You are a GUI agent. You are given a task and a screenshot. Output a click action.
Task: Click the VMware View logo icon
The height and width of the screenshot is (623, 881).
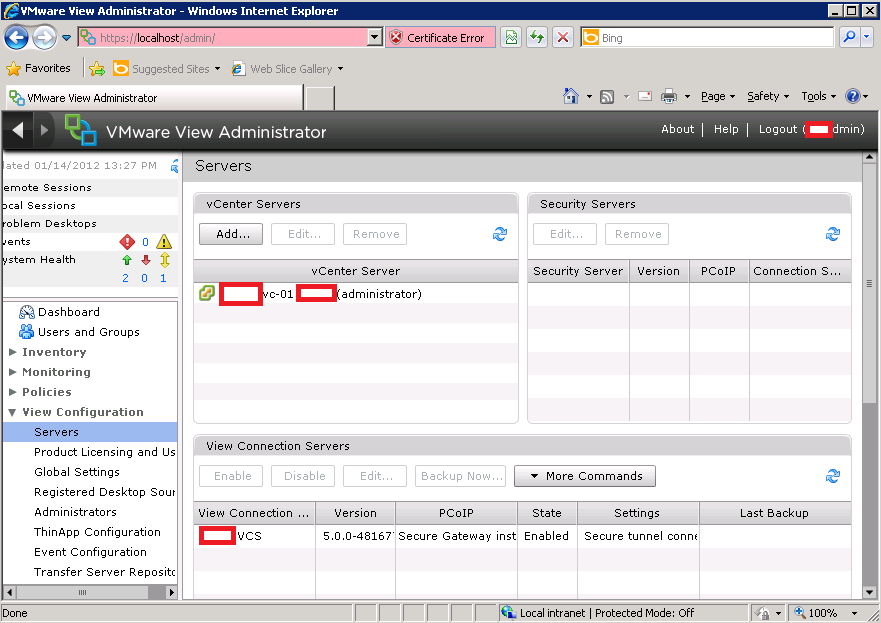80,130
